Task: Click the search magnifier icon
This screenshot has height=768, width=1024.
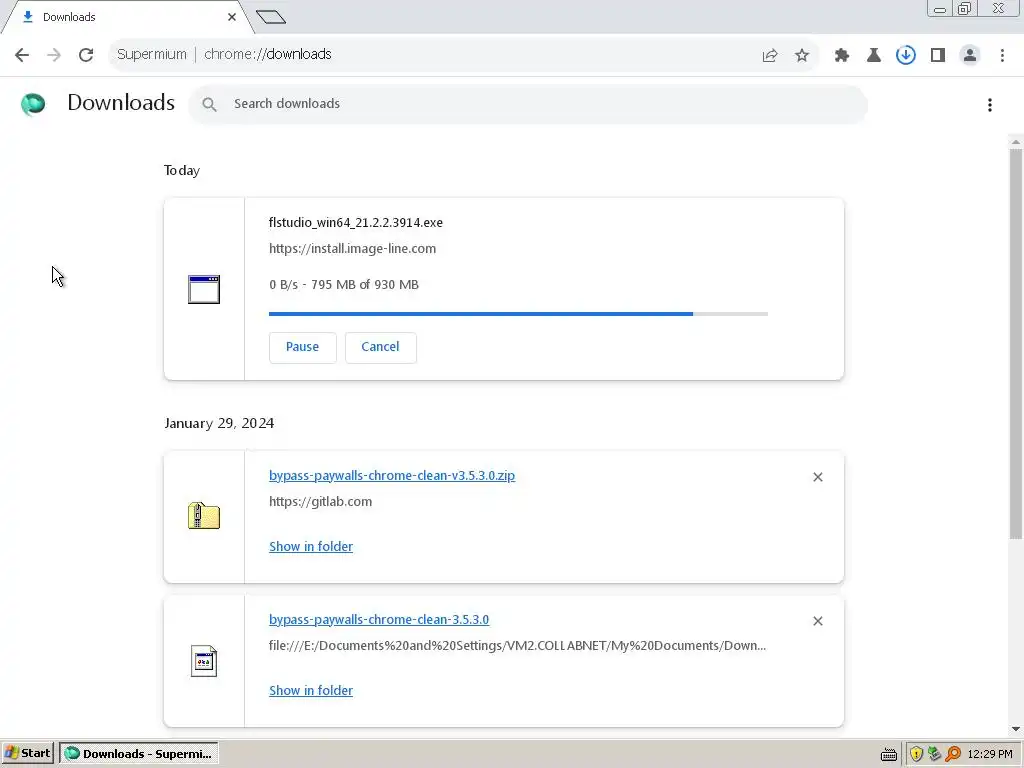Action: 209,104
